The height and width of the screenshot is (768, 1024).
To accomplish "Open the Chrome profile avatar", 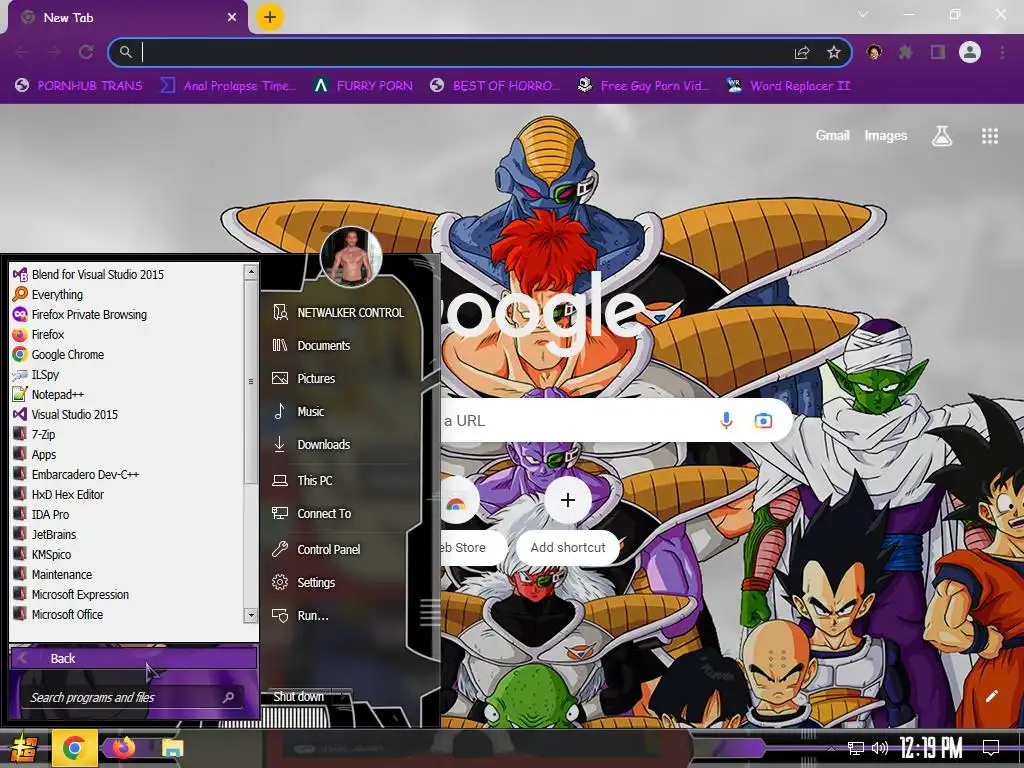I will pyautogui.click(x=970, y=52).
